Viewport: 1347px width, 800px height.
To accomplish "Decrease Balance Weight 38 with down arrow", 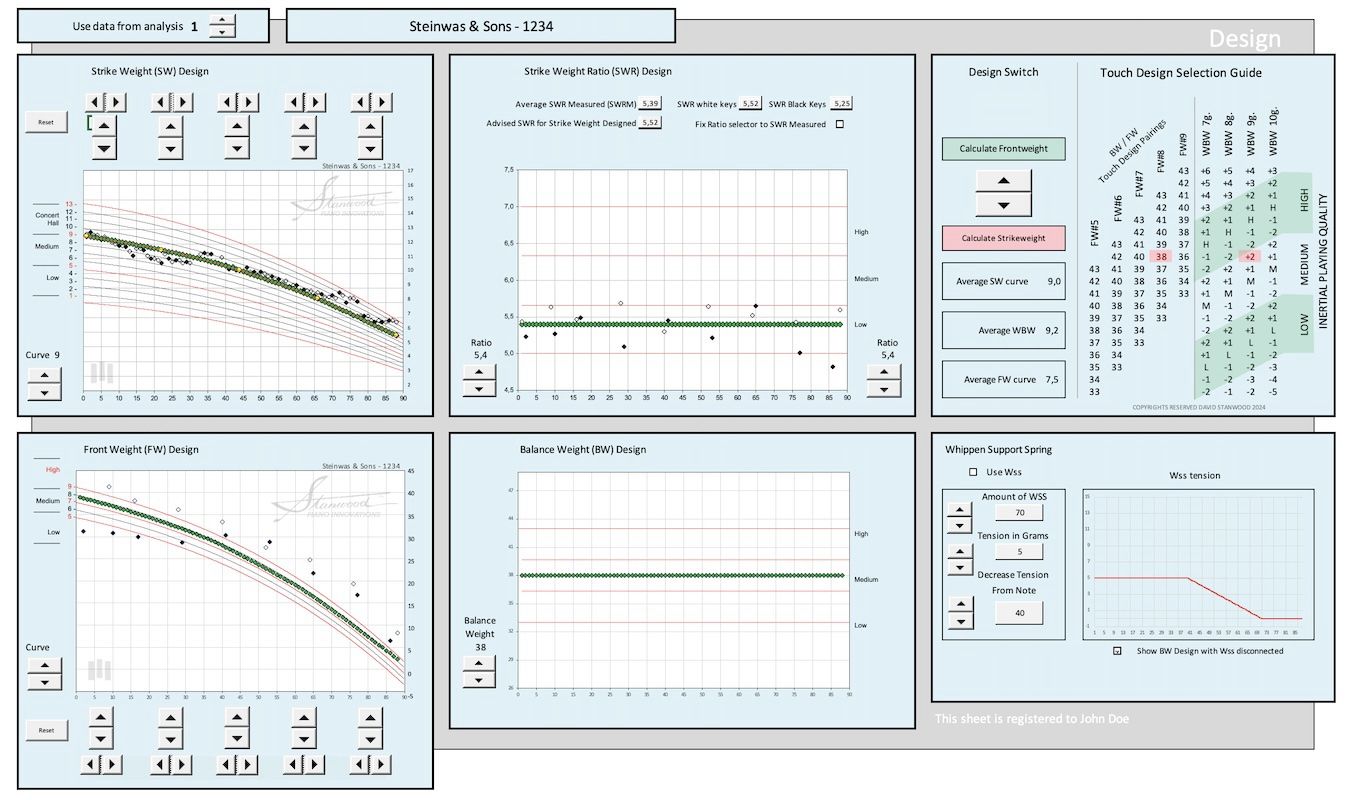I will [x=479, y=679].
